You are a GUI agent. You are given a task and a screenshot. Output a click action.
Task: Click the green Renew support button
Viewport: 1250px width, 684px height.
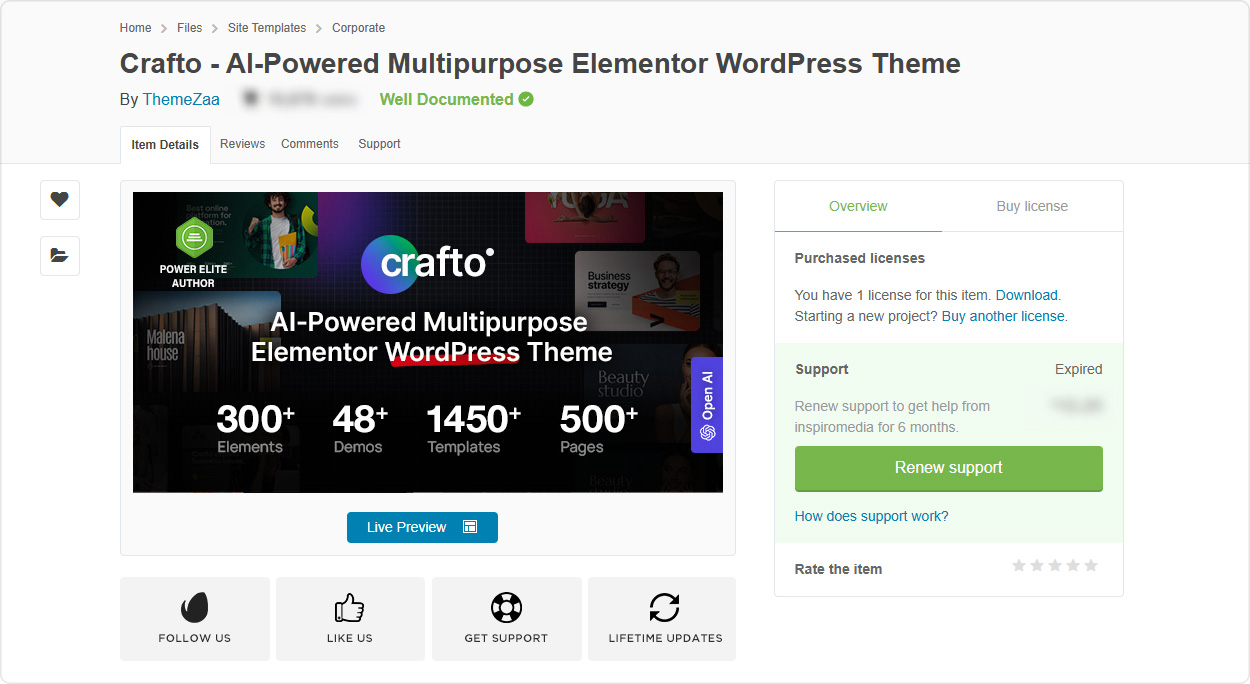(x=949, y=468)
